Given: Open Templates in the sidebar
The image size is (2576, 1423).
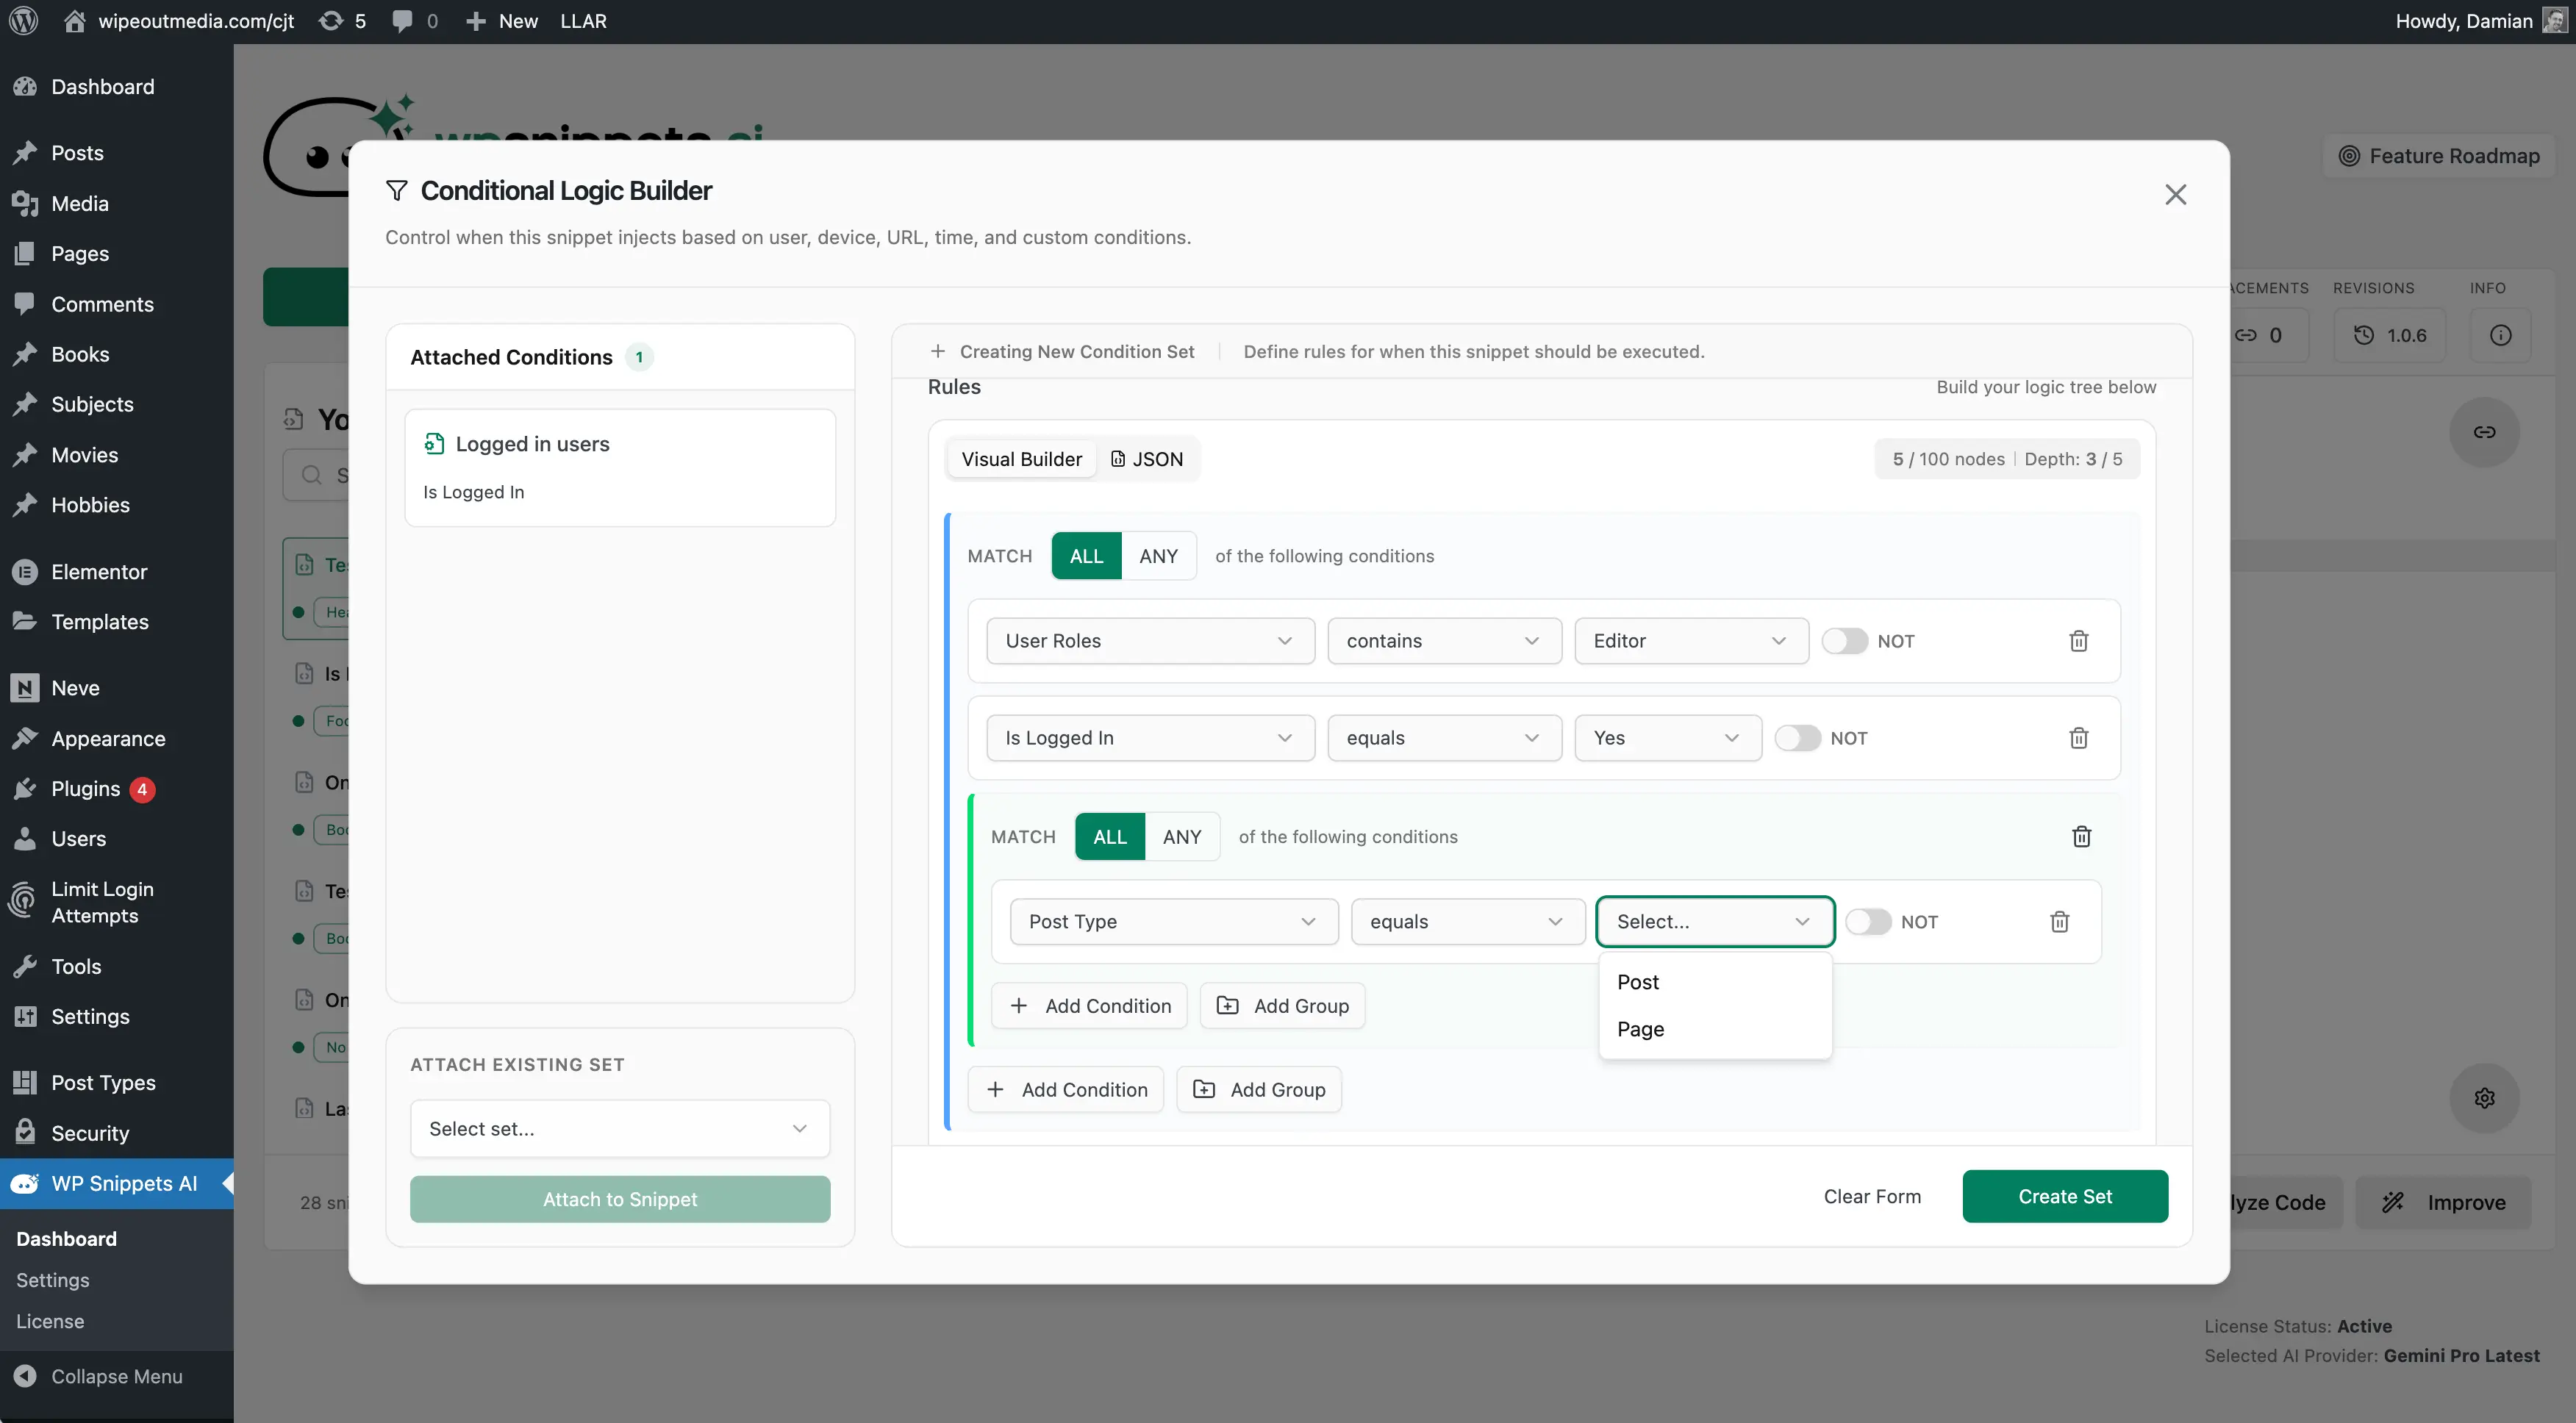Looking at the screenshot, I should coord(99,622).
